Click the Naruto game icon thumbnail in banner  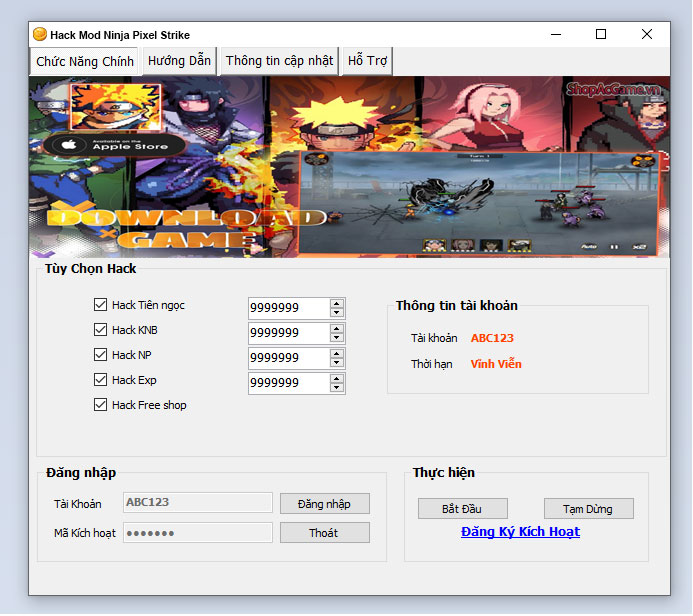(x=115, y=107)
